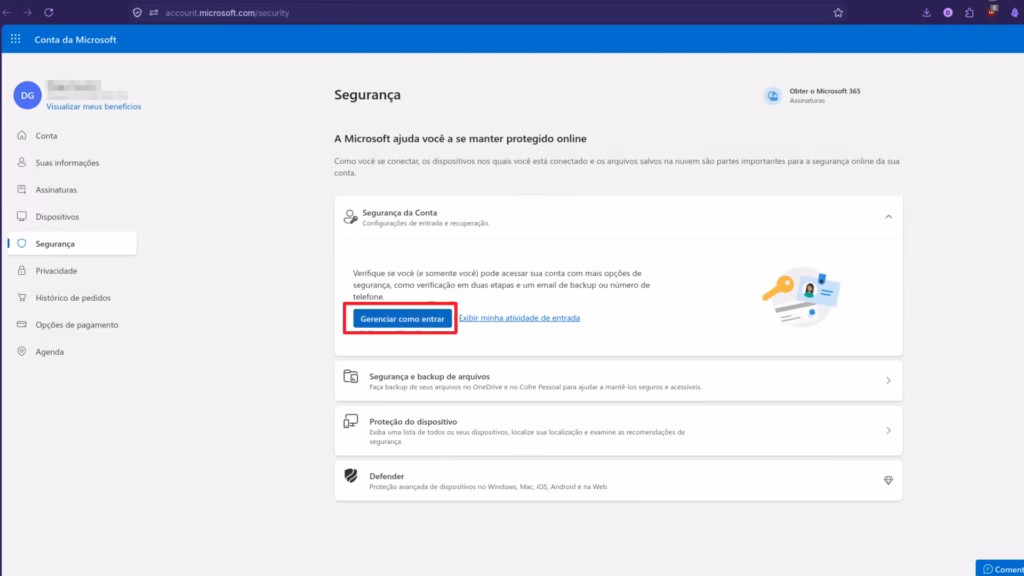Click the Histórico de pedidos cart icon
This screenshot has height=576, width=1024.
pyautogui.click(x=22, y=297)
